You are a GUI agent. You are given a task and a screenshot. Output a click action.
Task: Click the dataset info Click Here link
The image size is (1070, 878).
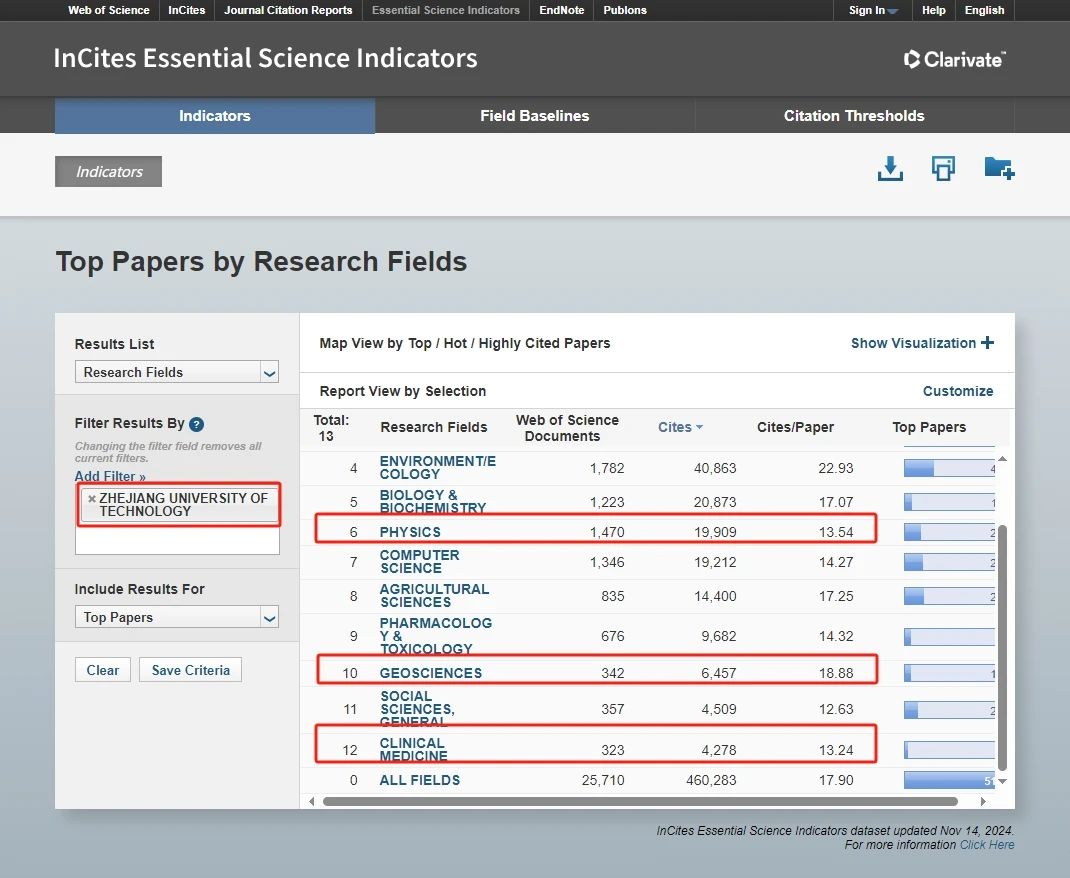pos(987,845)
